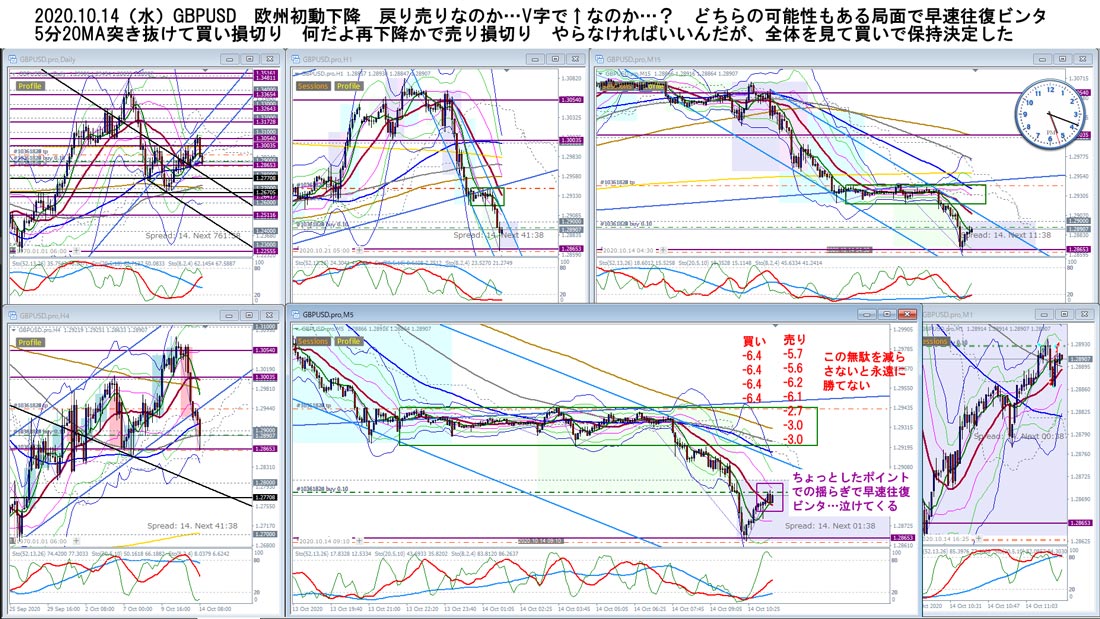Click the 1.25116 price label in Daily chart
This screenshot has width=1100, height=619.
(x=265, y=215)
